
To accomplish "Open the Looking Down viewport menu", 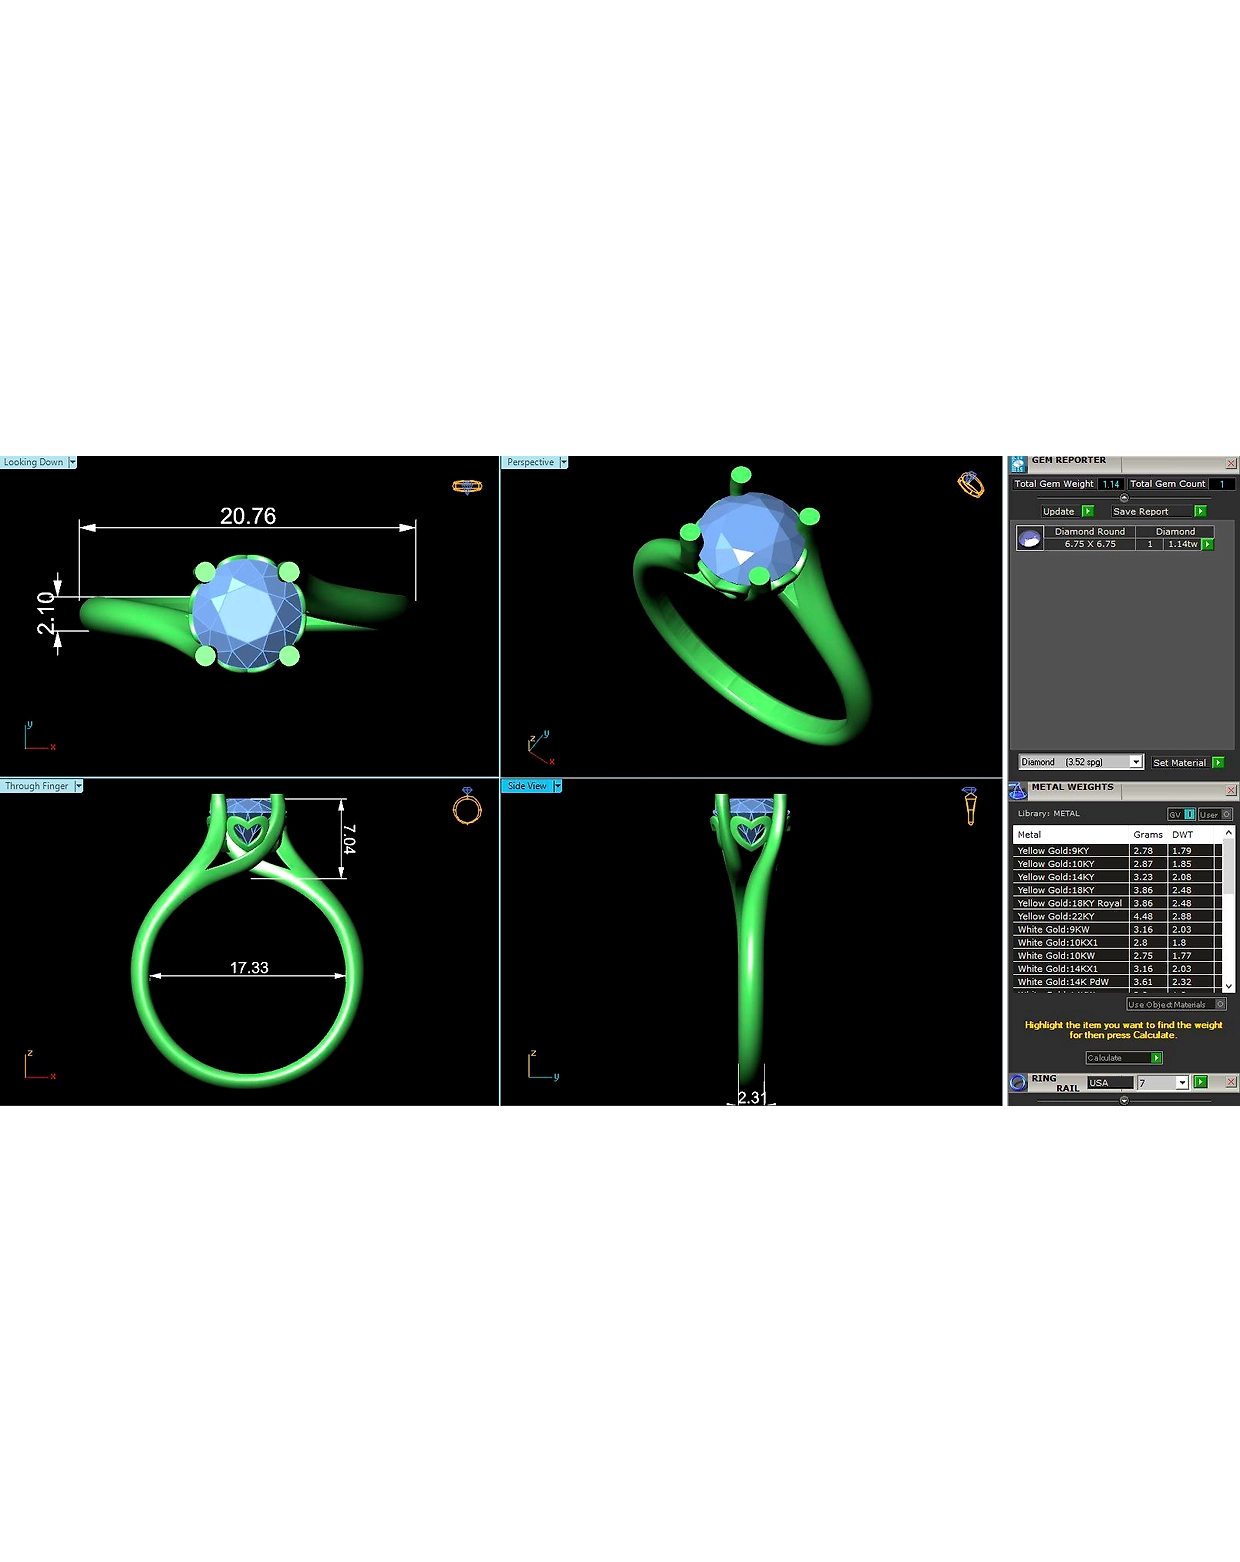I will (72, 462).
